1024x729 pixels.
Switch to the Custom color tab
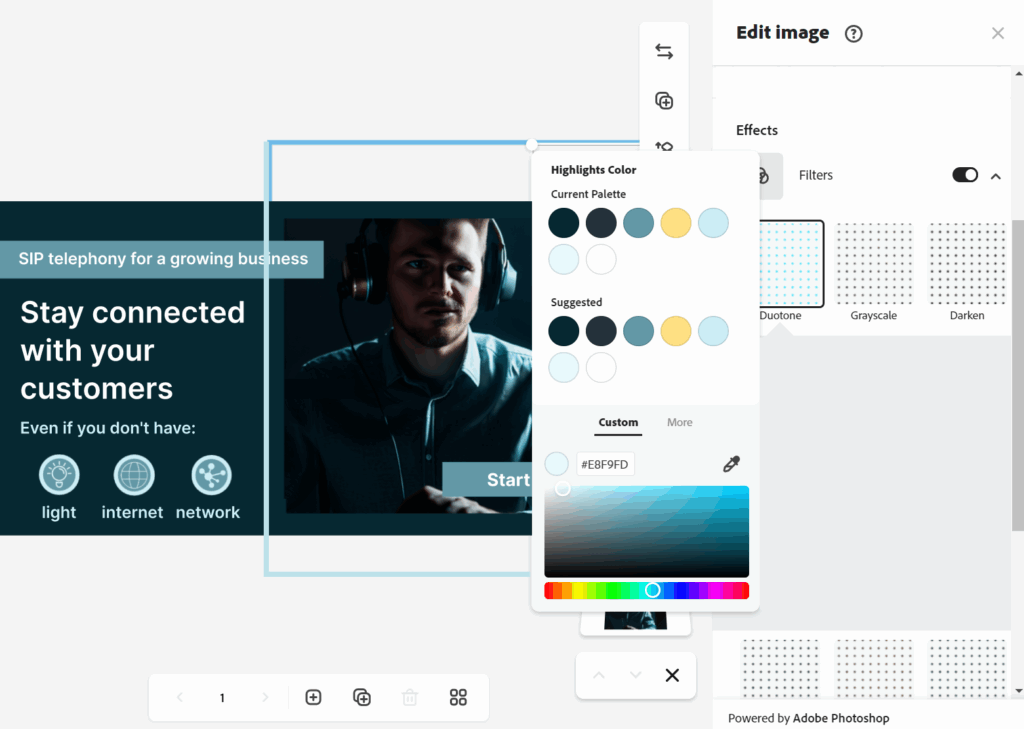coord(618,423)
